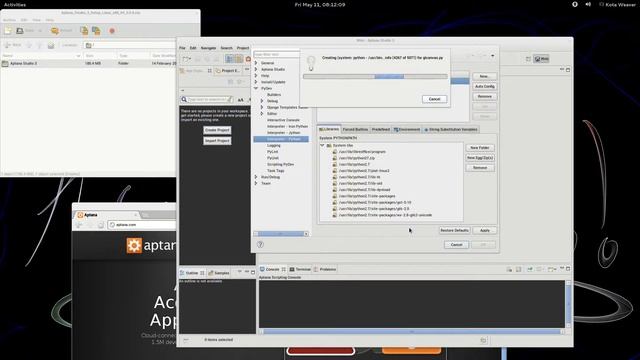
Task: Cancel the interpreter info progress dialog
Action: click(434, 99)
